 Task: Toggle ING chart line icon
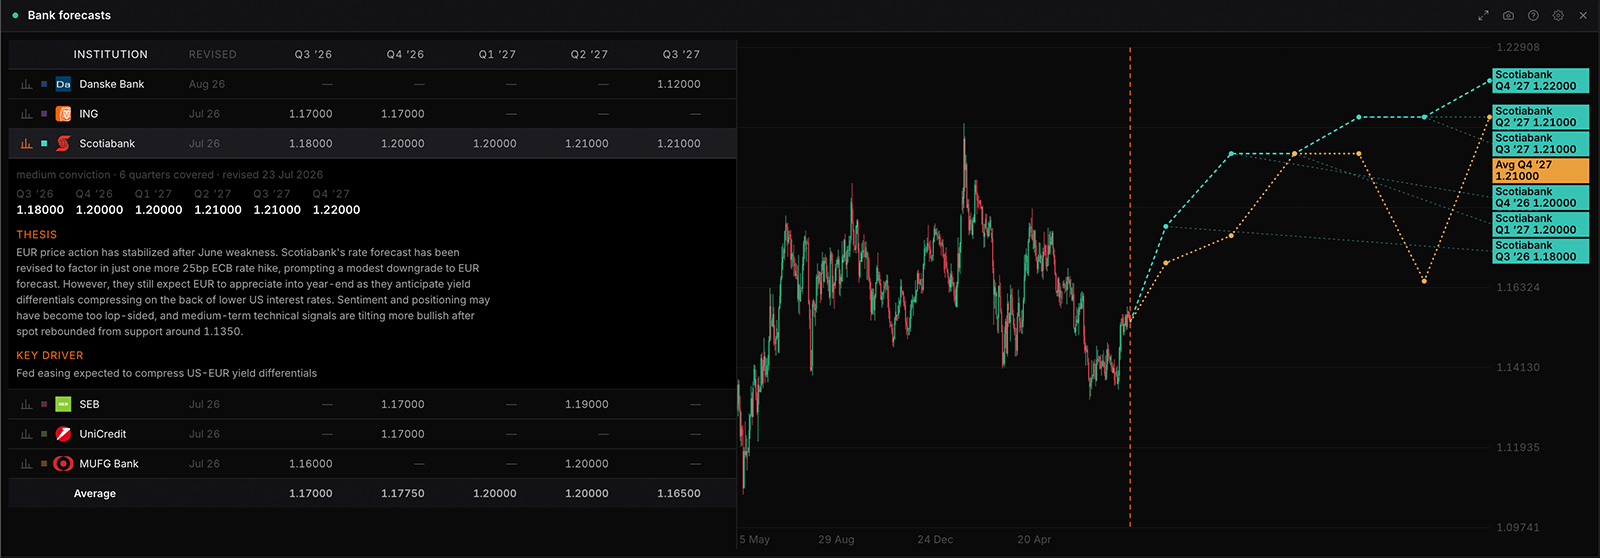(27, 114)
